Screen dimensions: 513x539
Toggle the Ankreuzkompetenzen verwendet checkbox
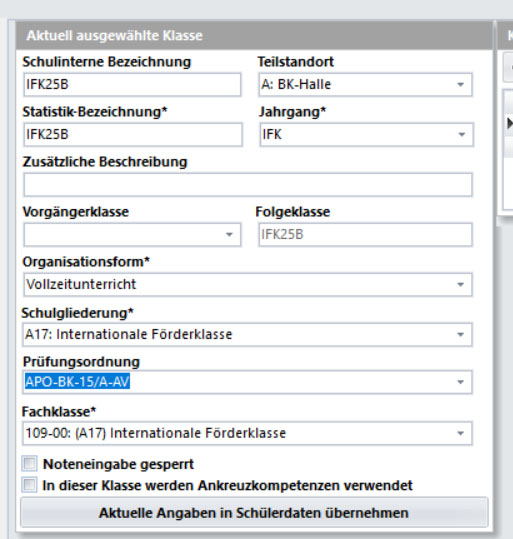tap(29, 485)
